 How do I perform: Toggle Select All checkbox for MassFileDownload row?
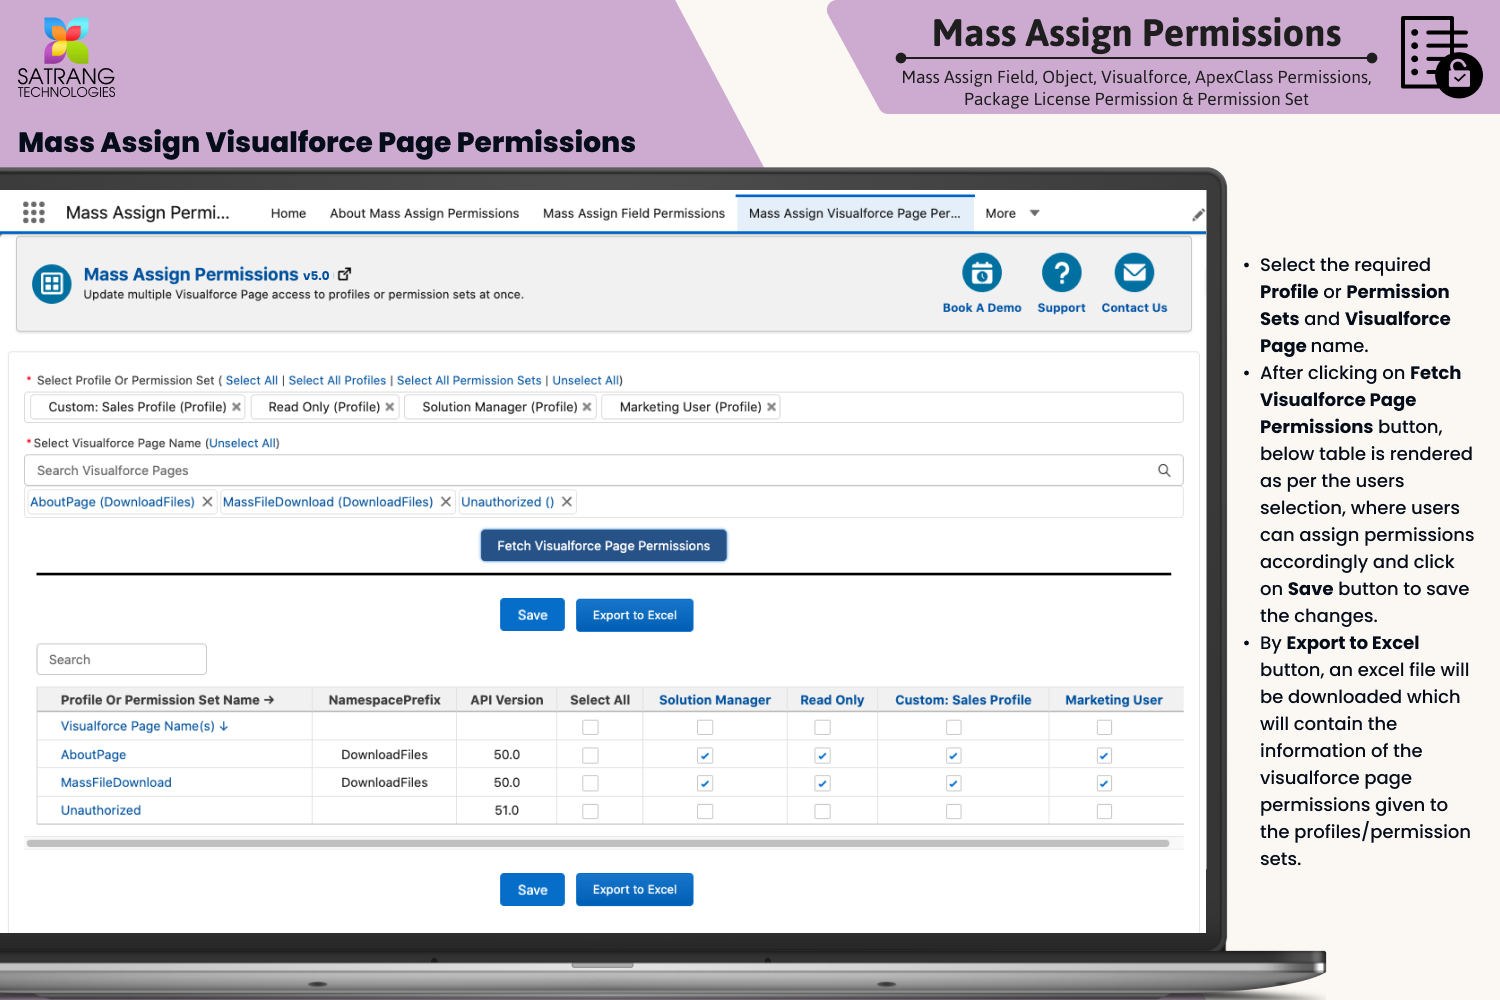(x=590, y=784)
